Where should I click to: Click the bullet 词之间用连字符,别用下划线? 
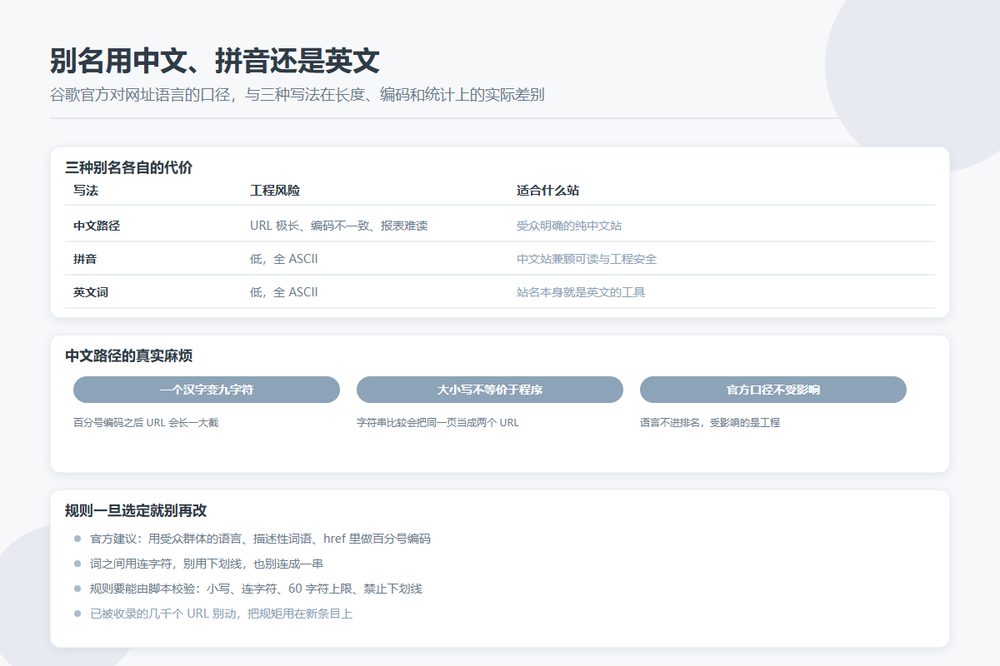coord(207,563)
